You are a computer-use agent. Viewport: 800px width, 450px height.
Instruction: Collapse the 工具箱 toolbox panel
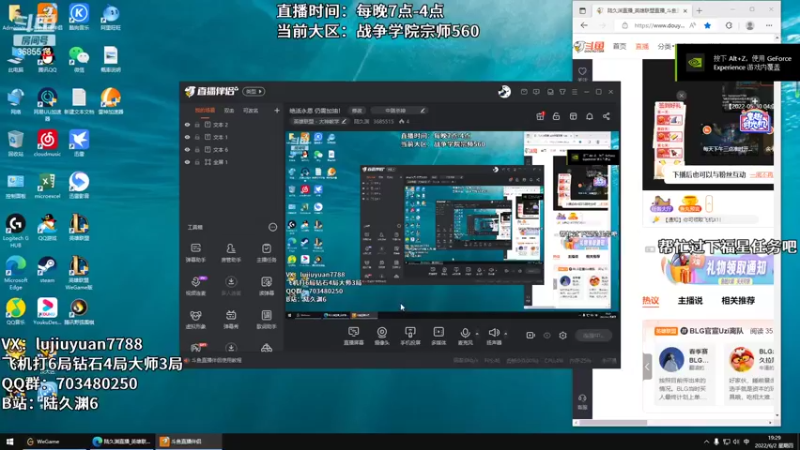click(272, 227)
